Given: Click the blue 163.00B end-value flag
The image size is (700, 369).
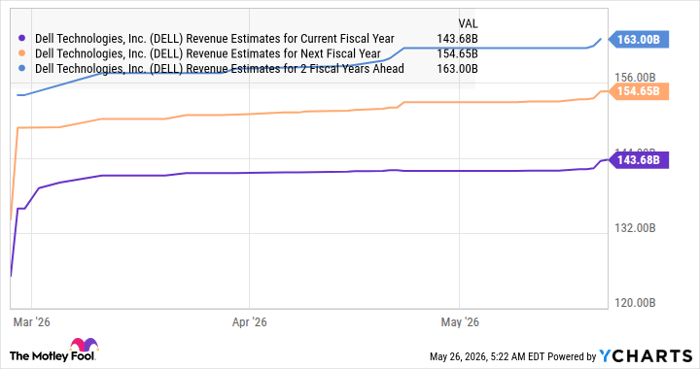Looking at the screenshot, I should 639,39.
